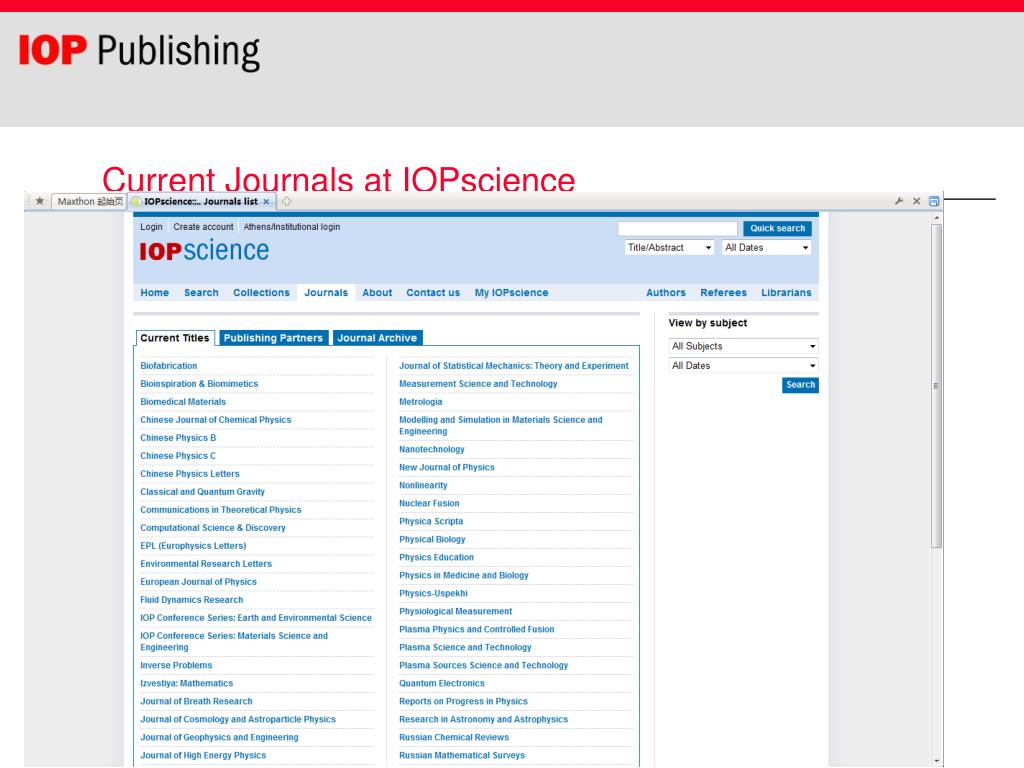The height and width of the screenshot is (768, 1024).
Task: Expand All Dates dropdown under View by subject
Action: [x=743, y=366]
